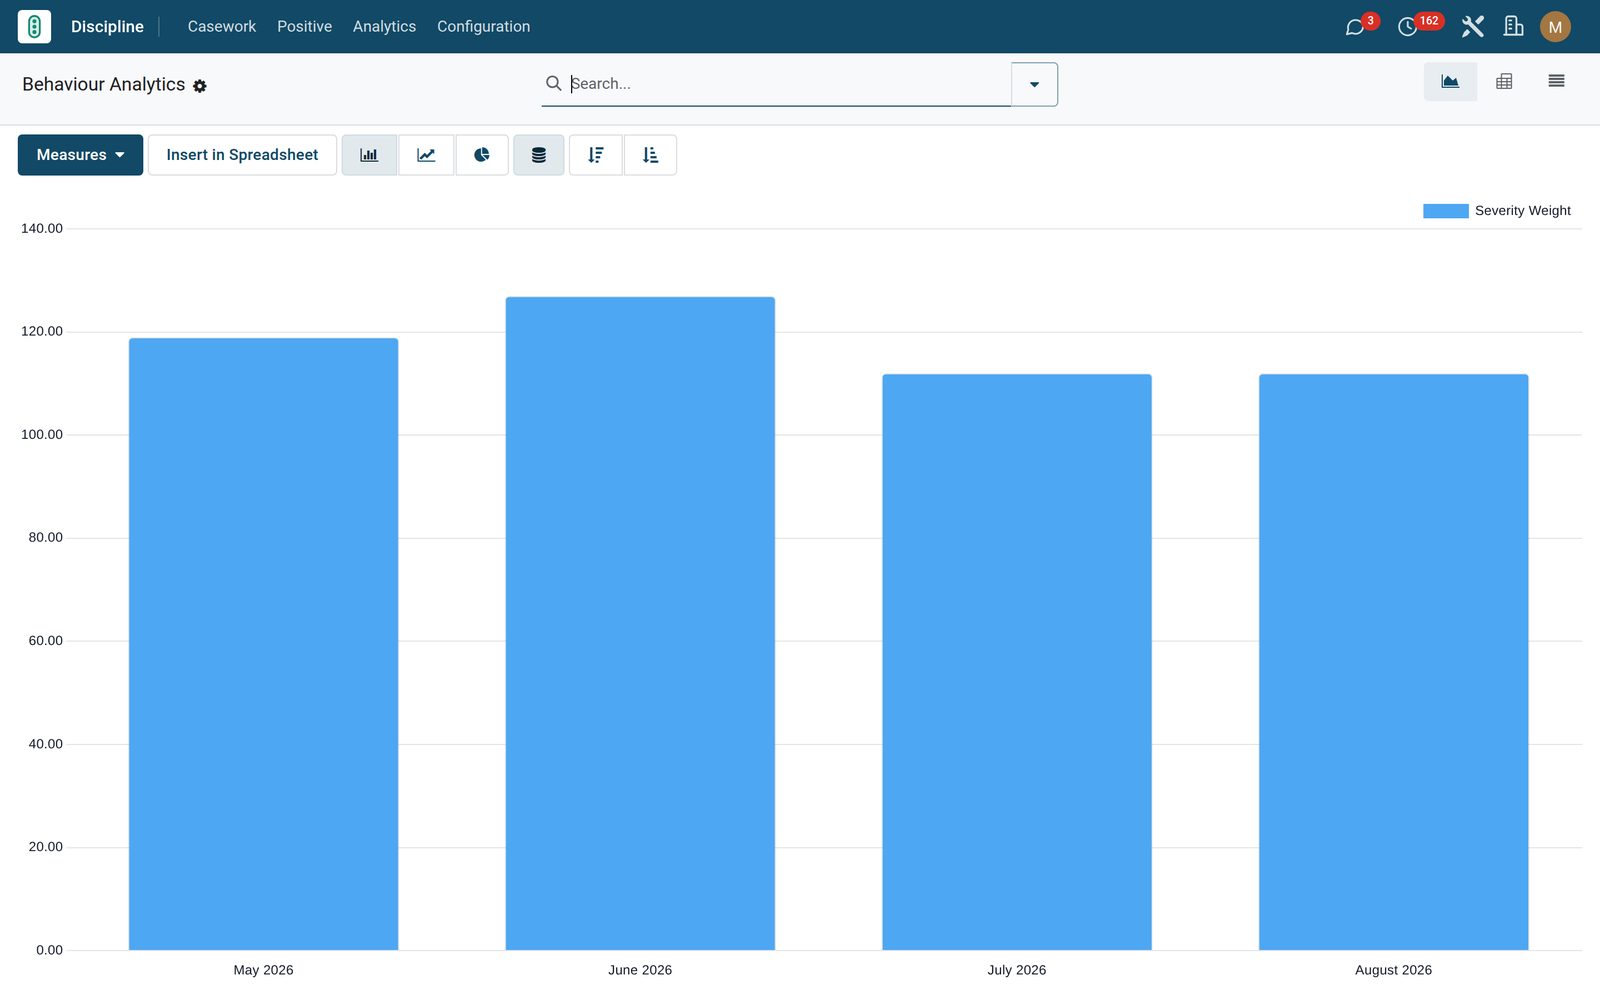This screenshot has width=1600, height=1000.
Task: Sort bars in descending order
Action: (x=596, y=155)
